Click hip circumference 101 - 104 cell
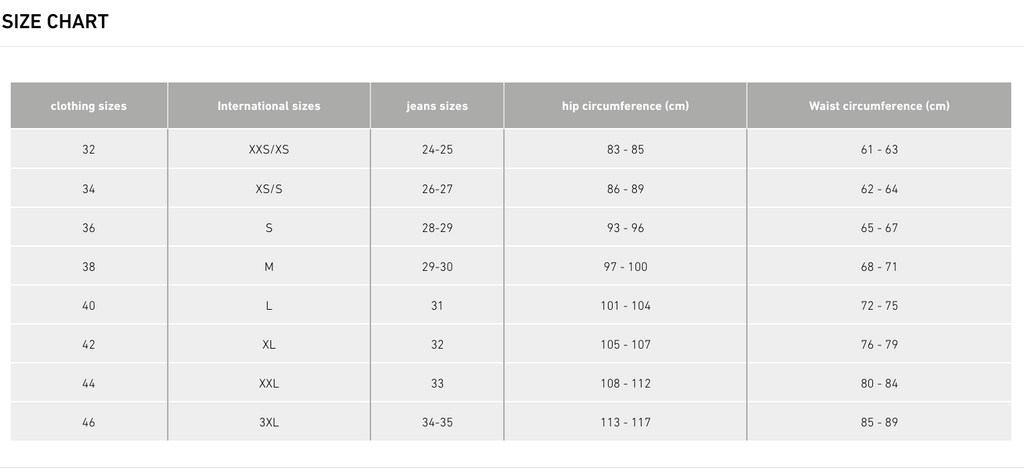Image resolution: width=1024 pixels, height=472 pixels. pos(625,306)
